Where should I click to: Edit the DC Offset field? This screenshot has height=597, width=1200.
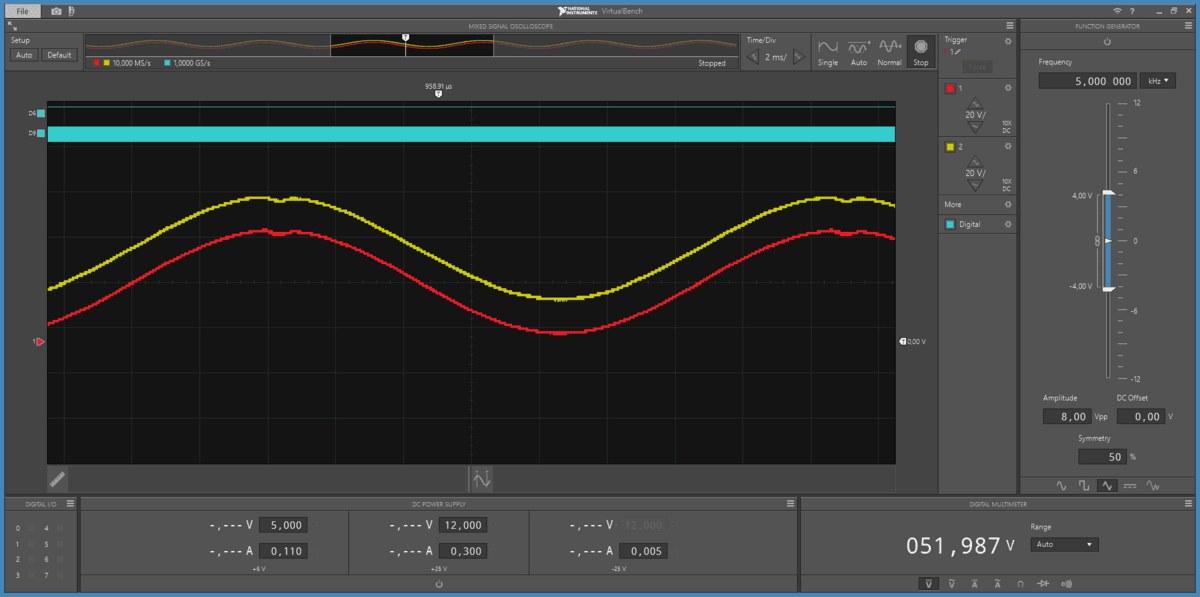pos(1140,416)
